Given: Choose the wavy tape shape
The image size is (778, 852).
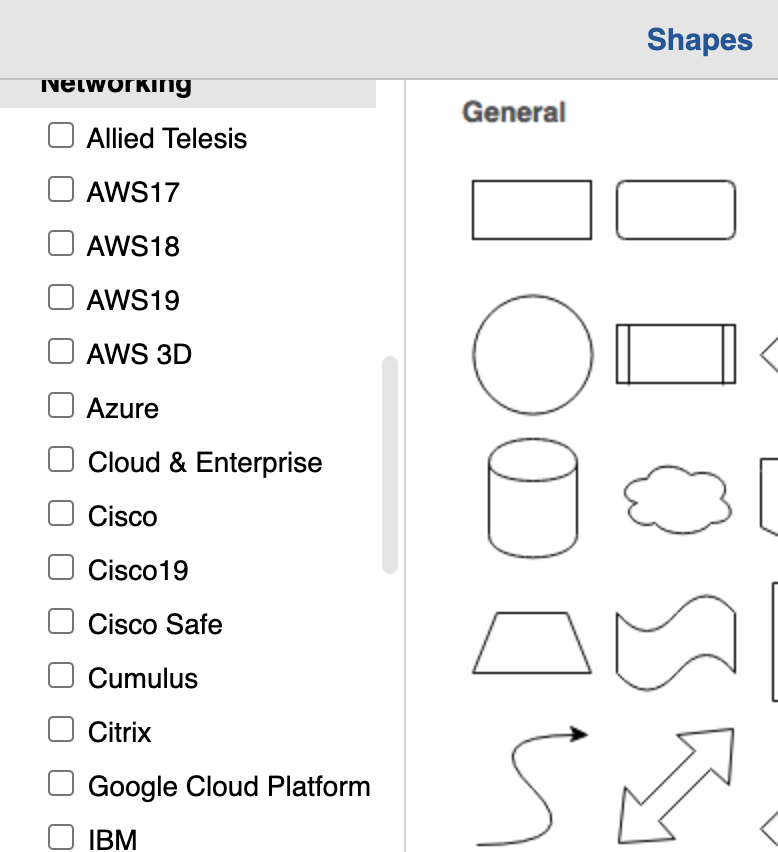Looking at the screenshot, I should tap(676, 643).
